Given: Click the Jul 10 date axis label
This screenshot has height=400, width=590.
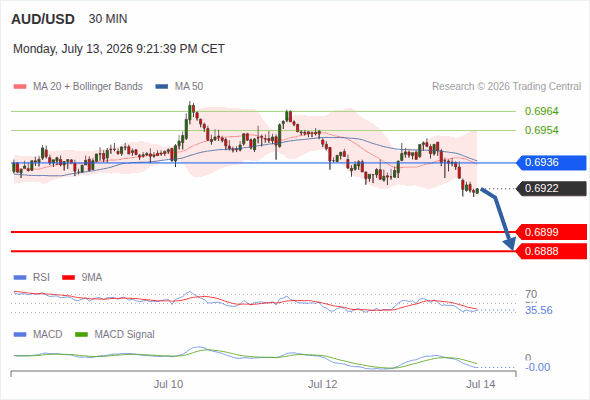Looking at the screenshot, I should pyautogui.click(x=169, y=385).
